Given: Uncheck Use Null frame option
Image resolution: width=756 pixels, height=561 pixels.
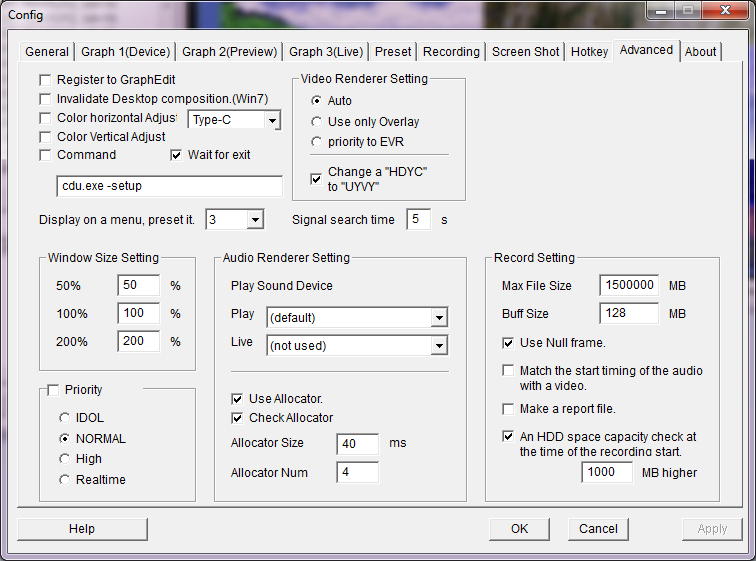Looking at the screenshot, I should [508, 343].
